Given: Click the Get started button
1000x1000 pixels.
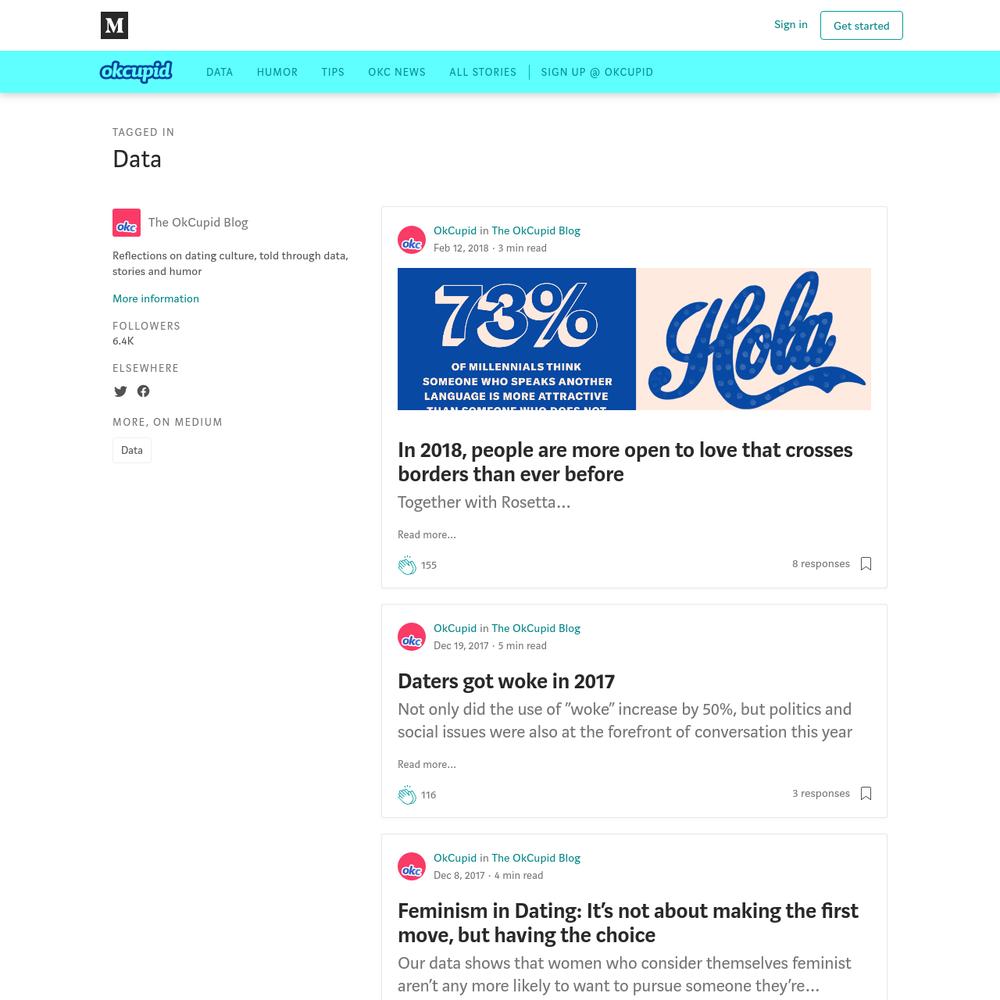Looking at the screenshot, I should [861, 26].
